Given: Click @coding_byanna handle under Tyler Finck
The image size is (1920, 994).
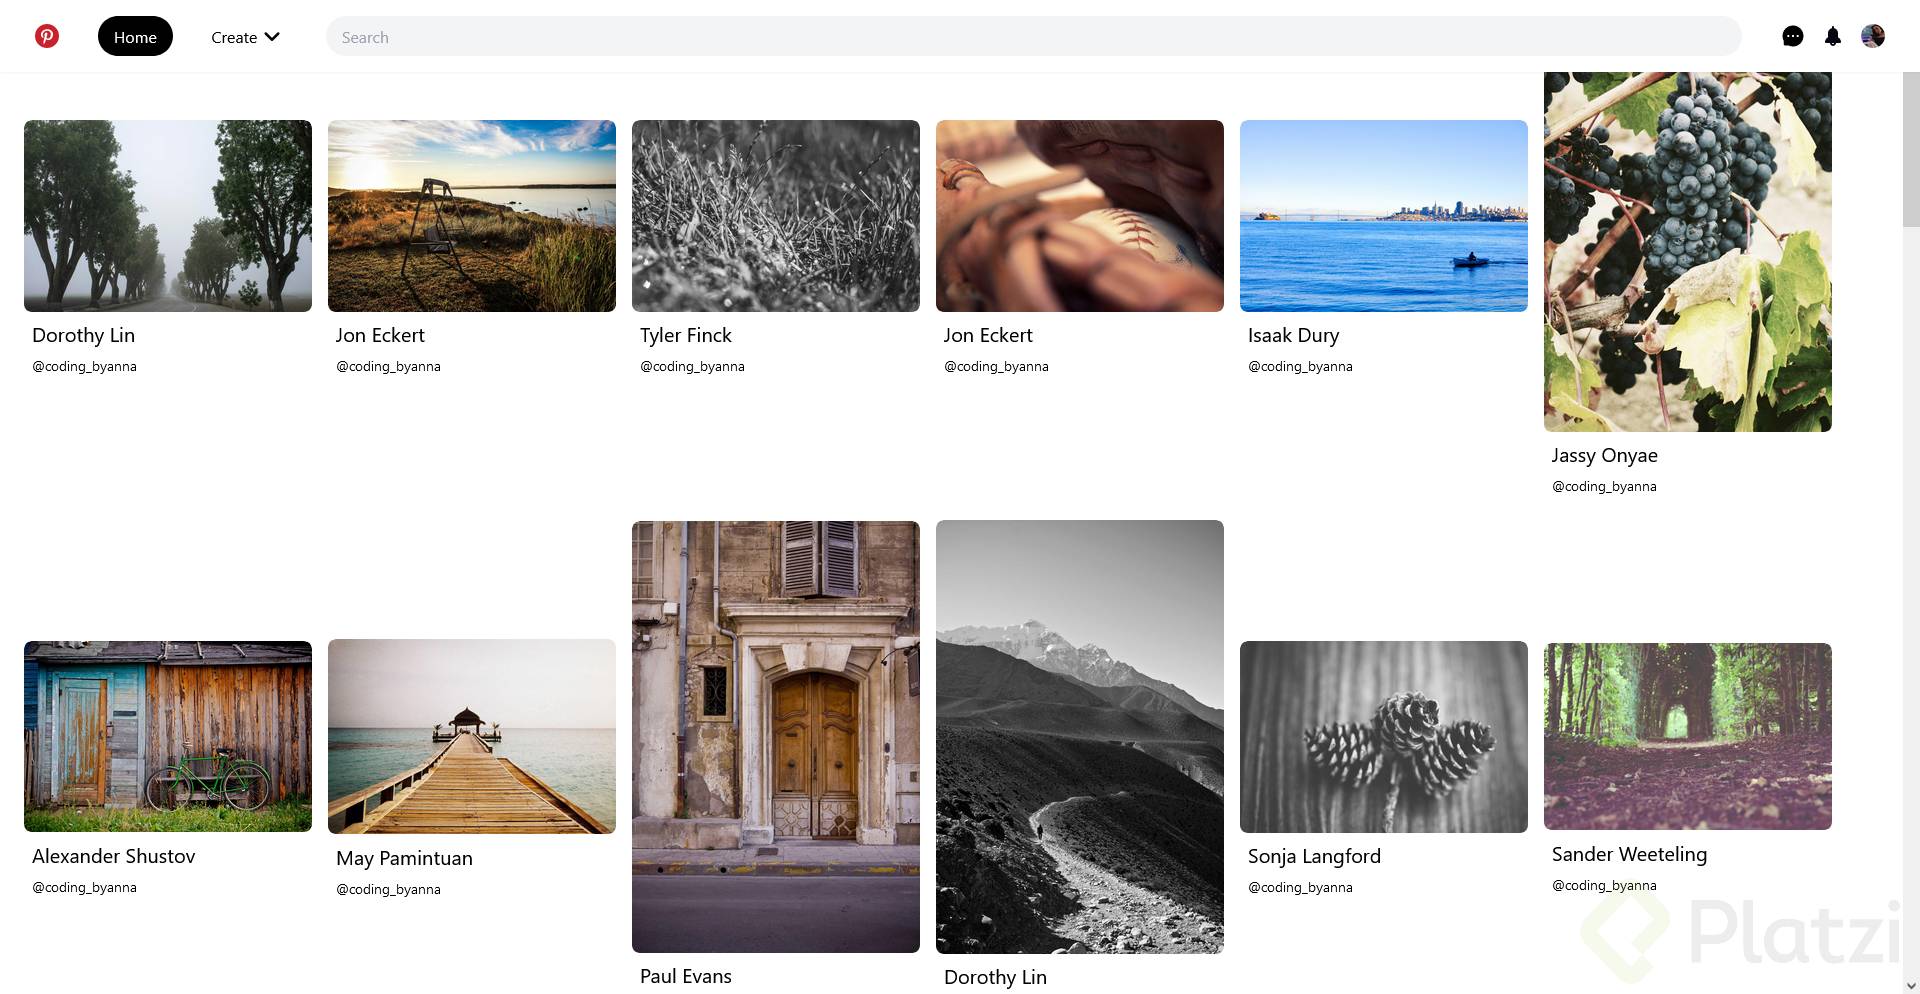Looking at the screenshot, I should (x=692, y=367).
